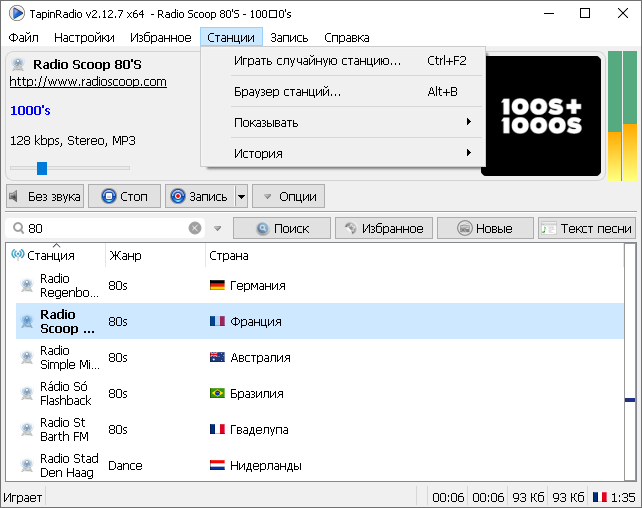Viewport: 642px width, 508px height.
Task: Sort by the Жанр column header
Action: pyautogui.click(x=155, y=255)
